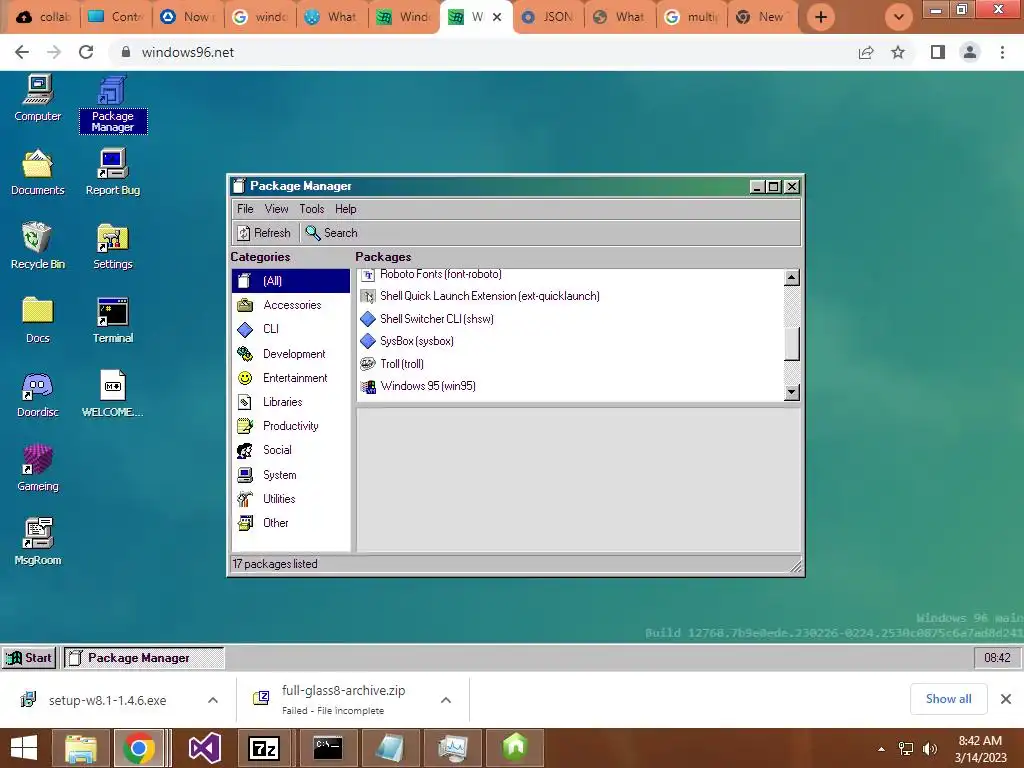Viewport: 1024px width, 768px height.
Task: Close the downloads bar
Action: (1006, 699)
